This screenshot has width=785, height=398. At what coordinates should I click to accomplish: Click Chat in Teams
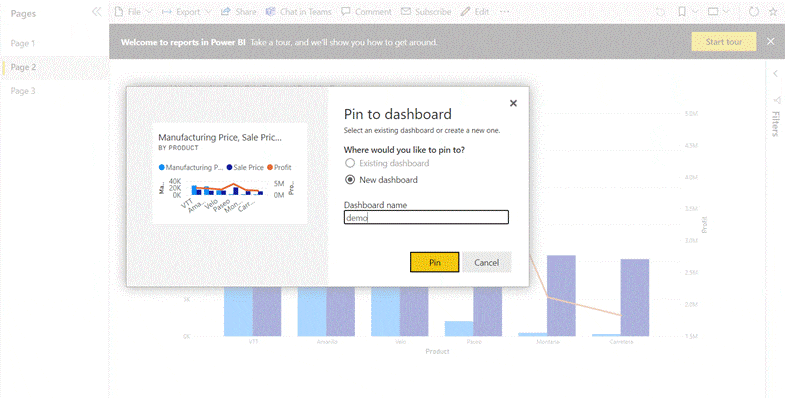coord(299,12)
